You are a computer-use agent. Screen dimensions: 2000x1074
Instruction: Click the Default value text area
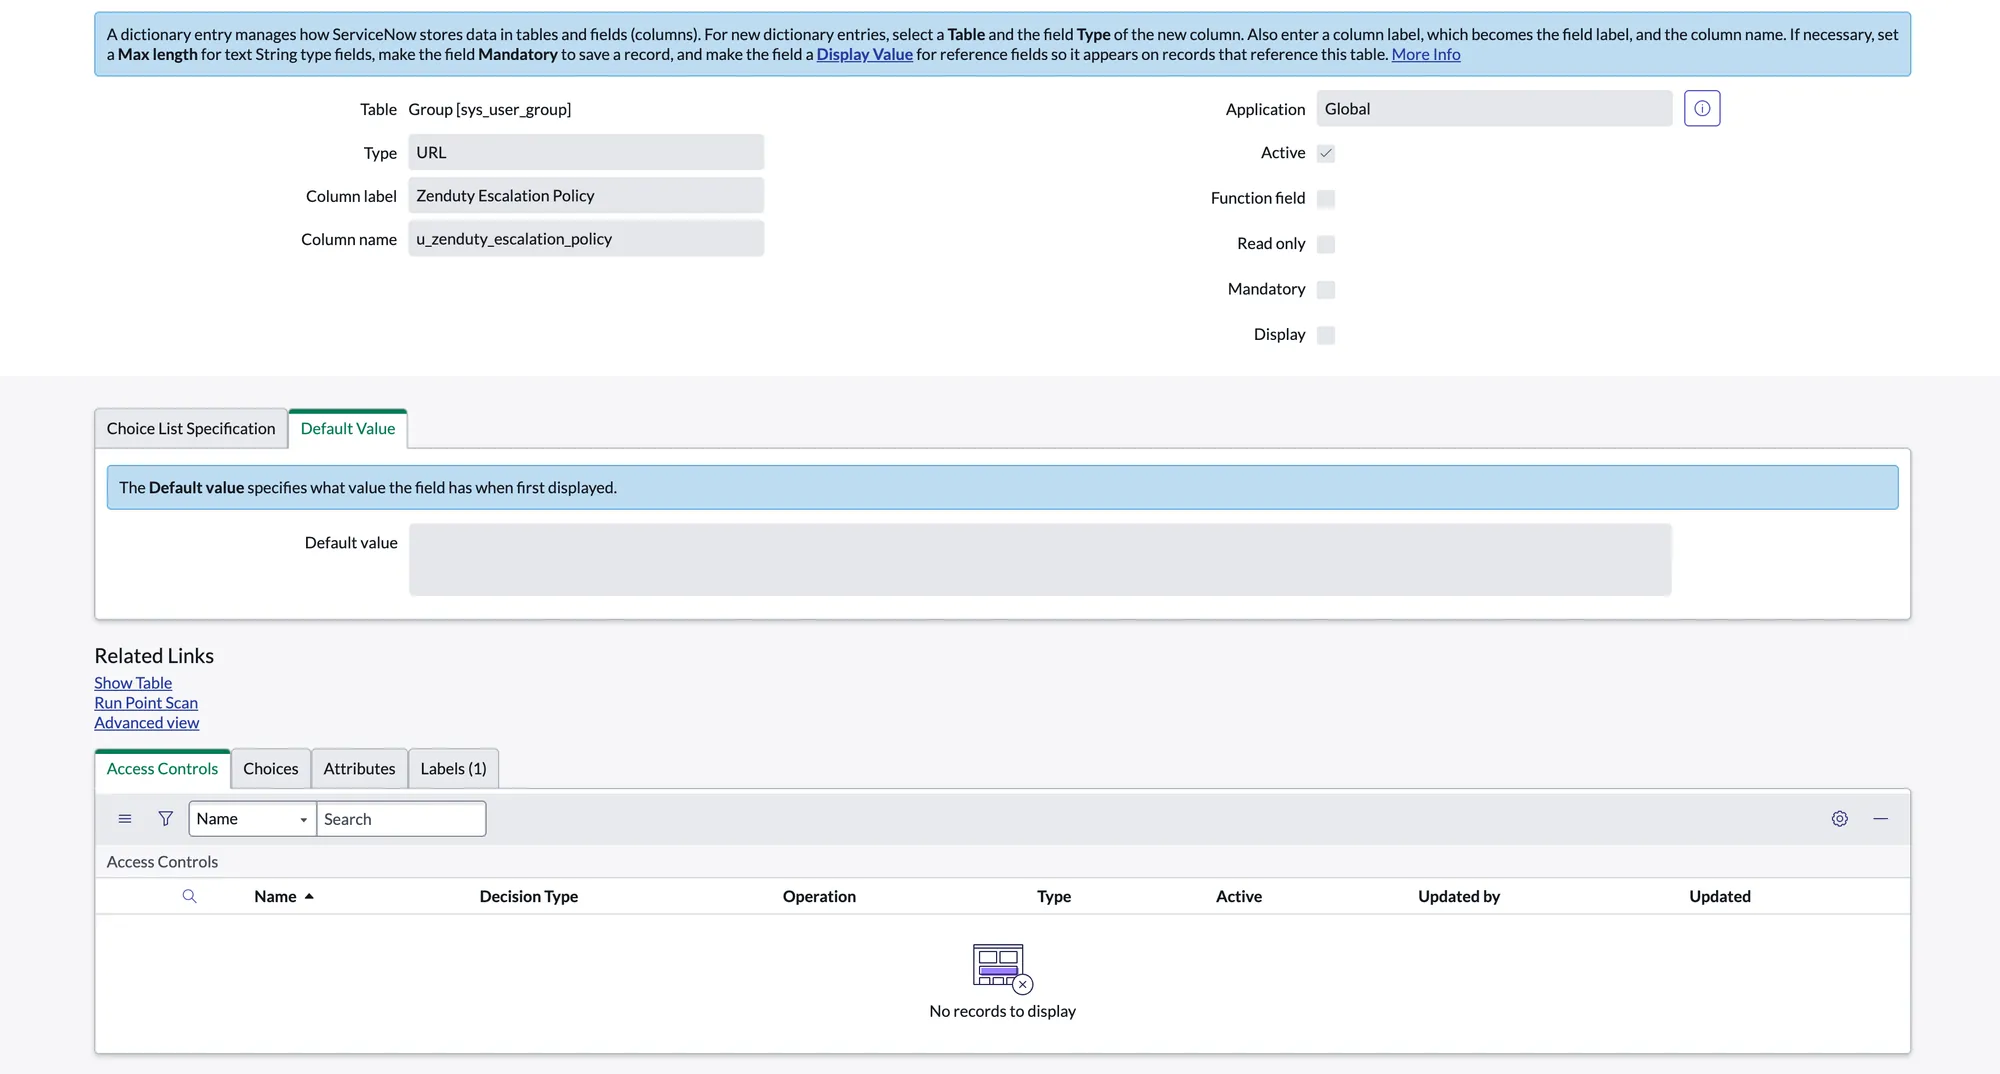coord(1040,559)
